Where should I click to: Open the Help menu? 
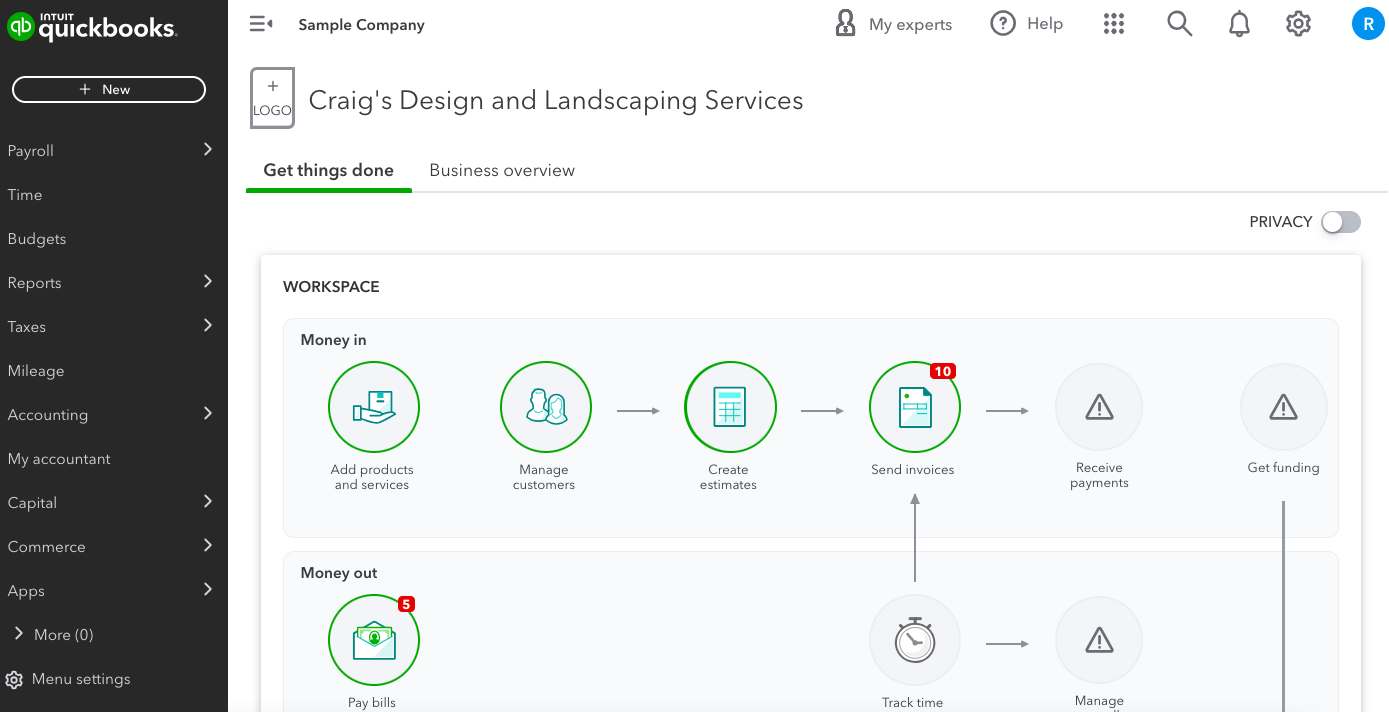(x=1026, y=24)
